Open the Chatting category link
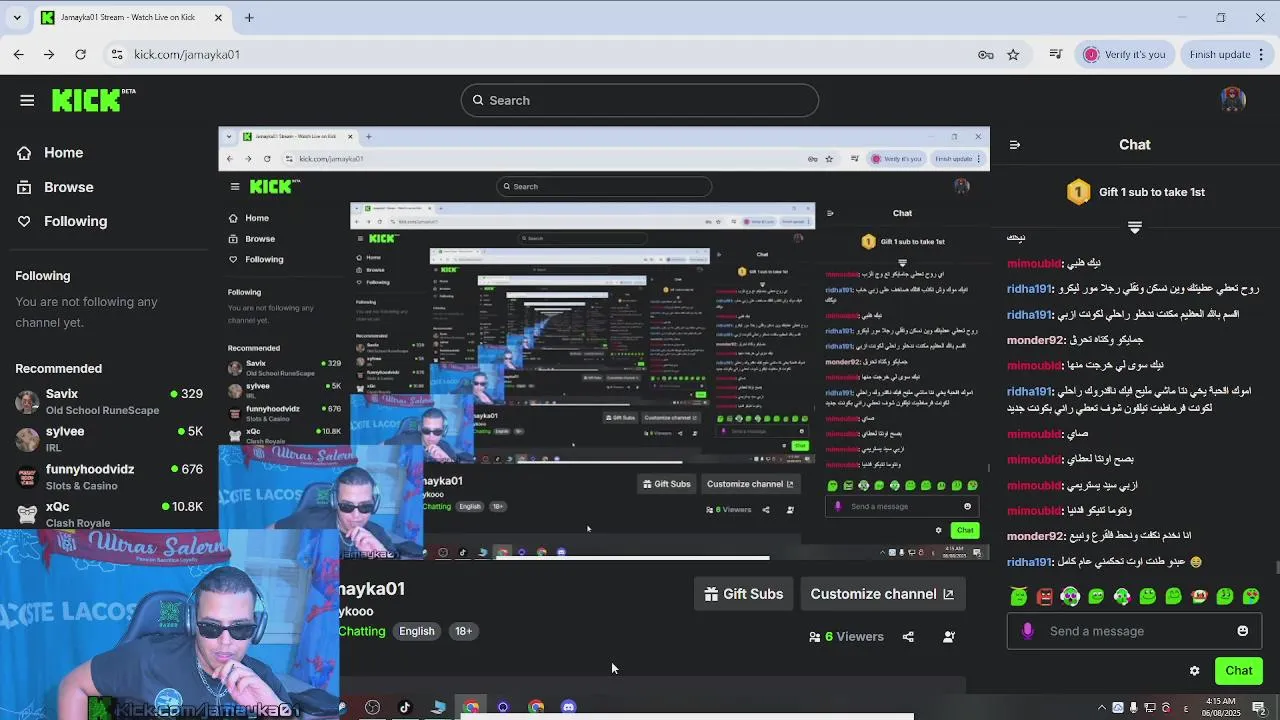The image size is (1280, 720). coord(361,631)
